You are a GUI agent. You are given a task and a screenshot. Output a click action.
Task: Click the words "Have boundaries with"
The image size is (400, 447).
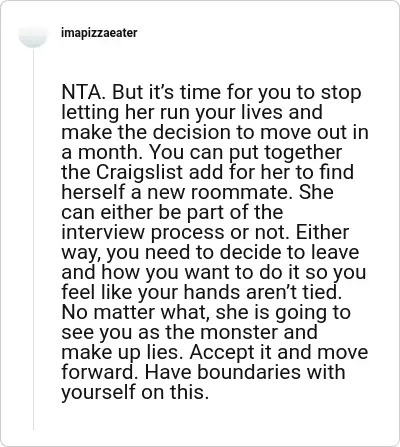[x=245, y=372]
